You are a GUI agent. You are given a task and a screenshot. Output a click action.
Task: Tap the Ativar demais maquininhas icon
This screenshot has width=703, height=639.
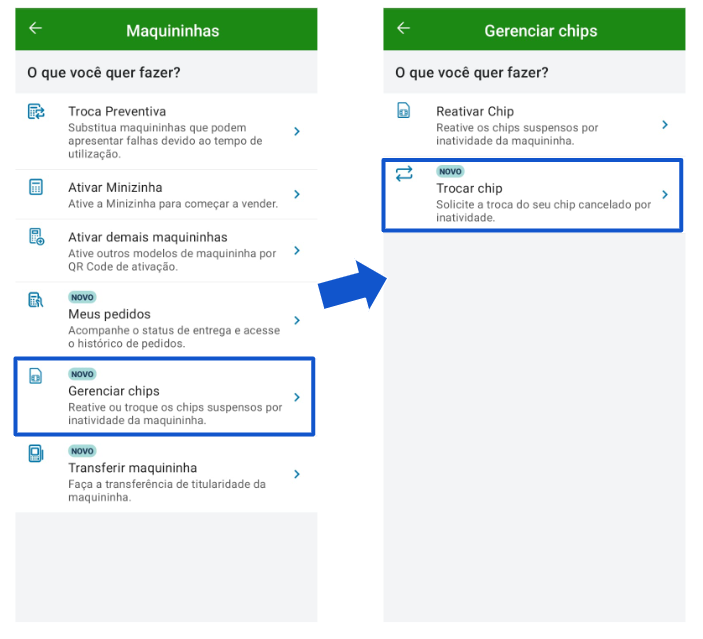[36, 236]
